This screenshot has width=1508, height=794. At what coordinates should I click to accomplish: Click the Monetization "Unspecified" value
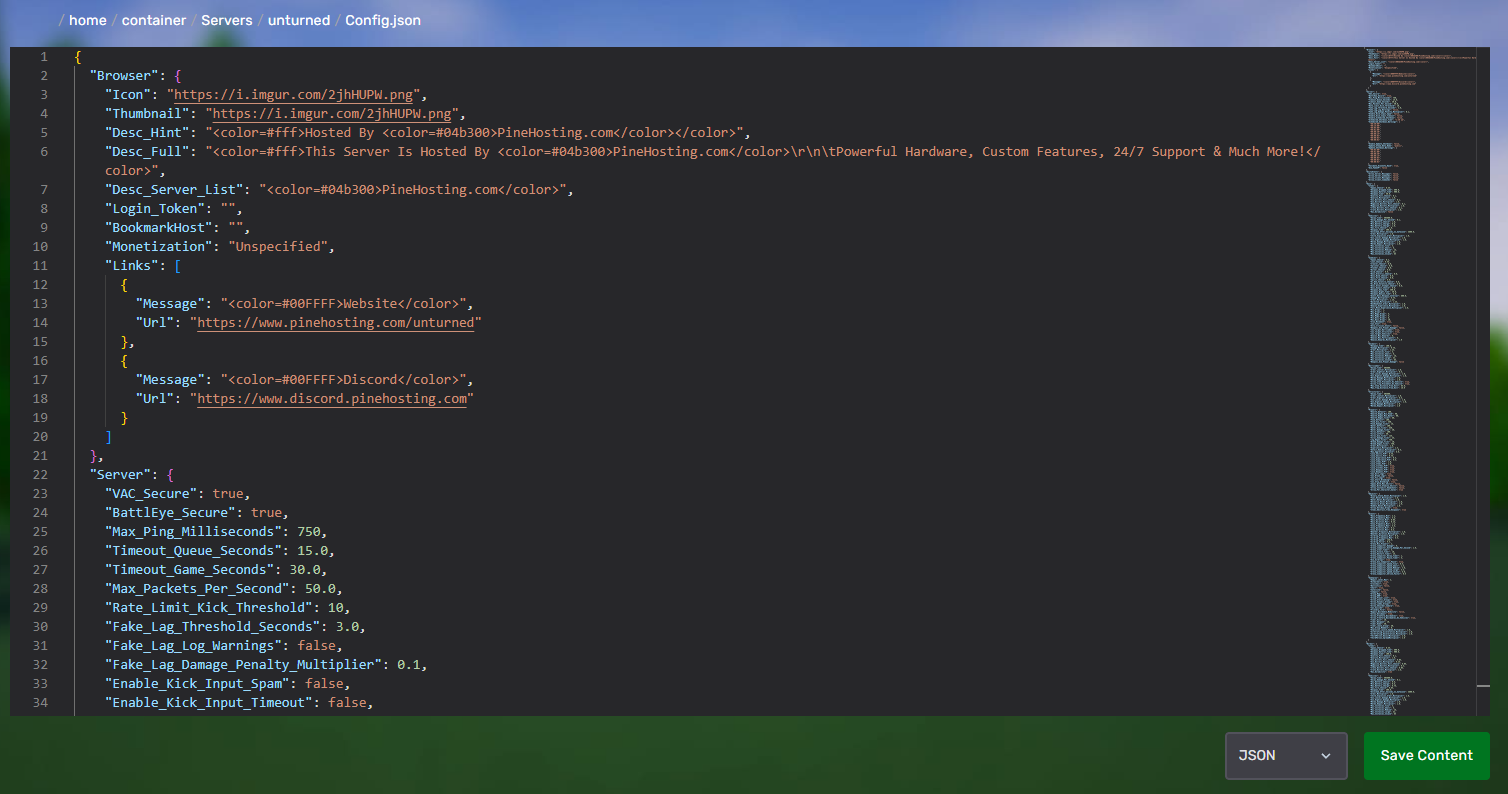280,247
